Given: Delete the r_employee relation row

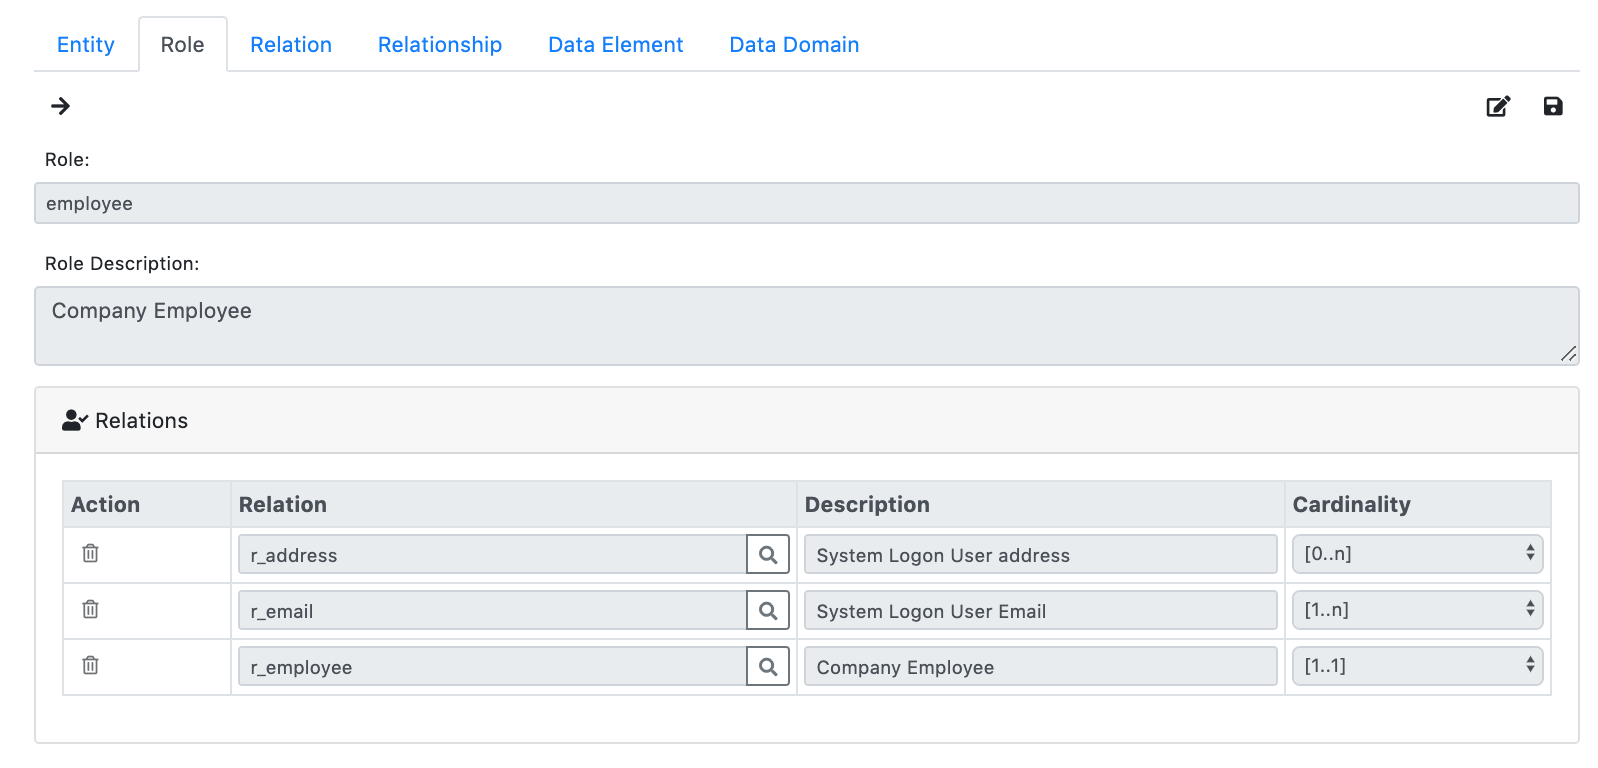Looking at the screenshot, I should click(90, 665).
